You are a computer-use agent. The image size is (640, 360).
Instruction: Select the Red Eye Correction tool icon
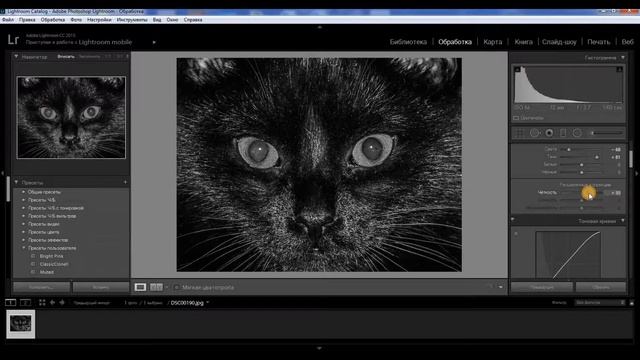tap(549, 133)
